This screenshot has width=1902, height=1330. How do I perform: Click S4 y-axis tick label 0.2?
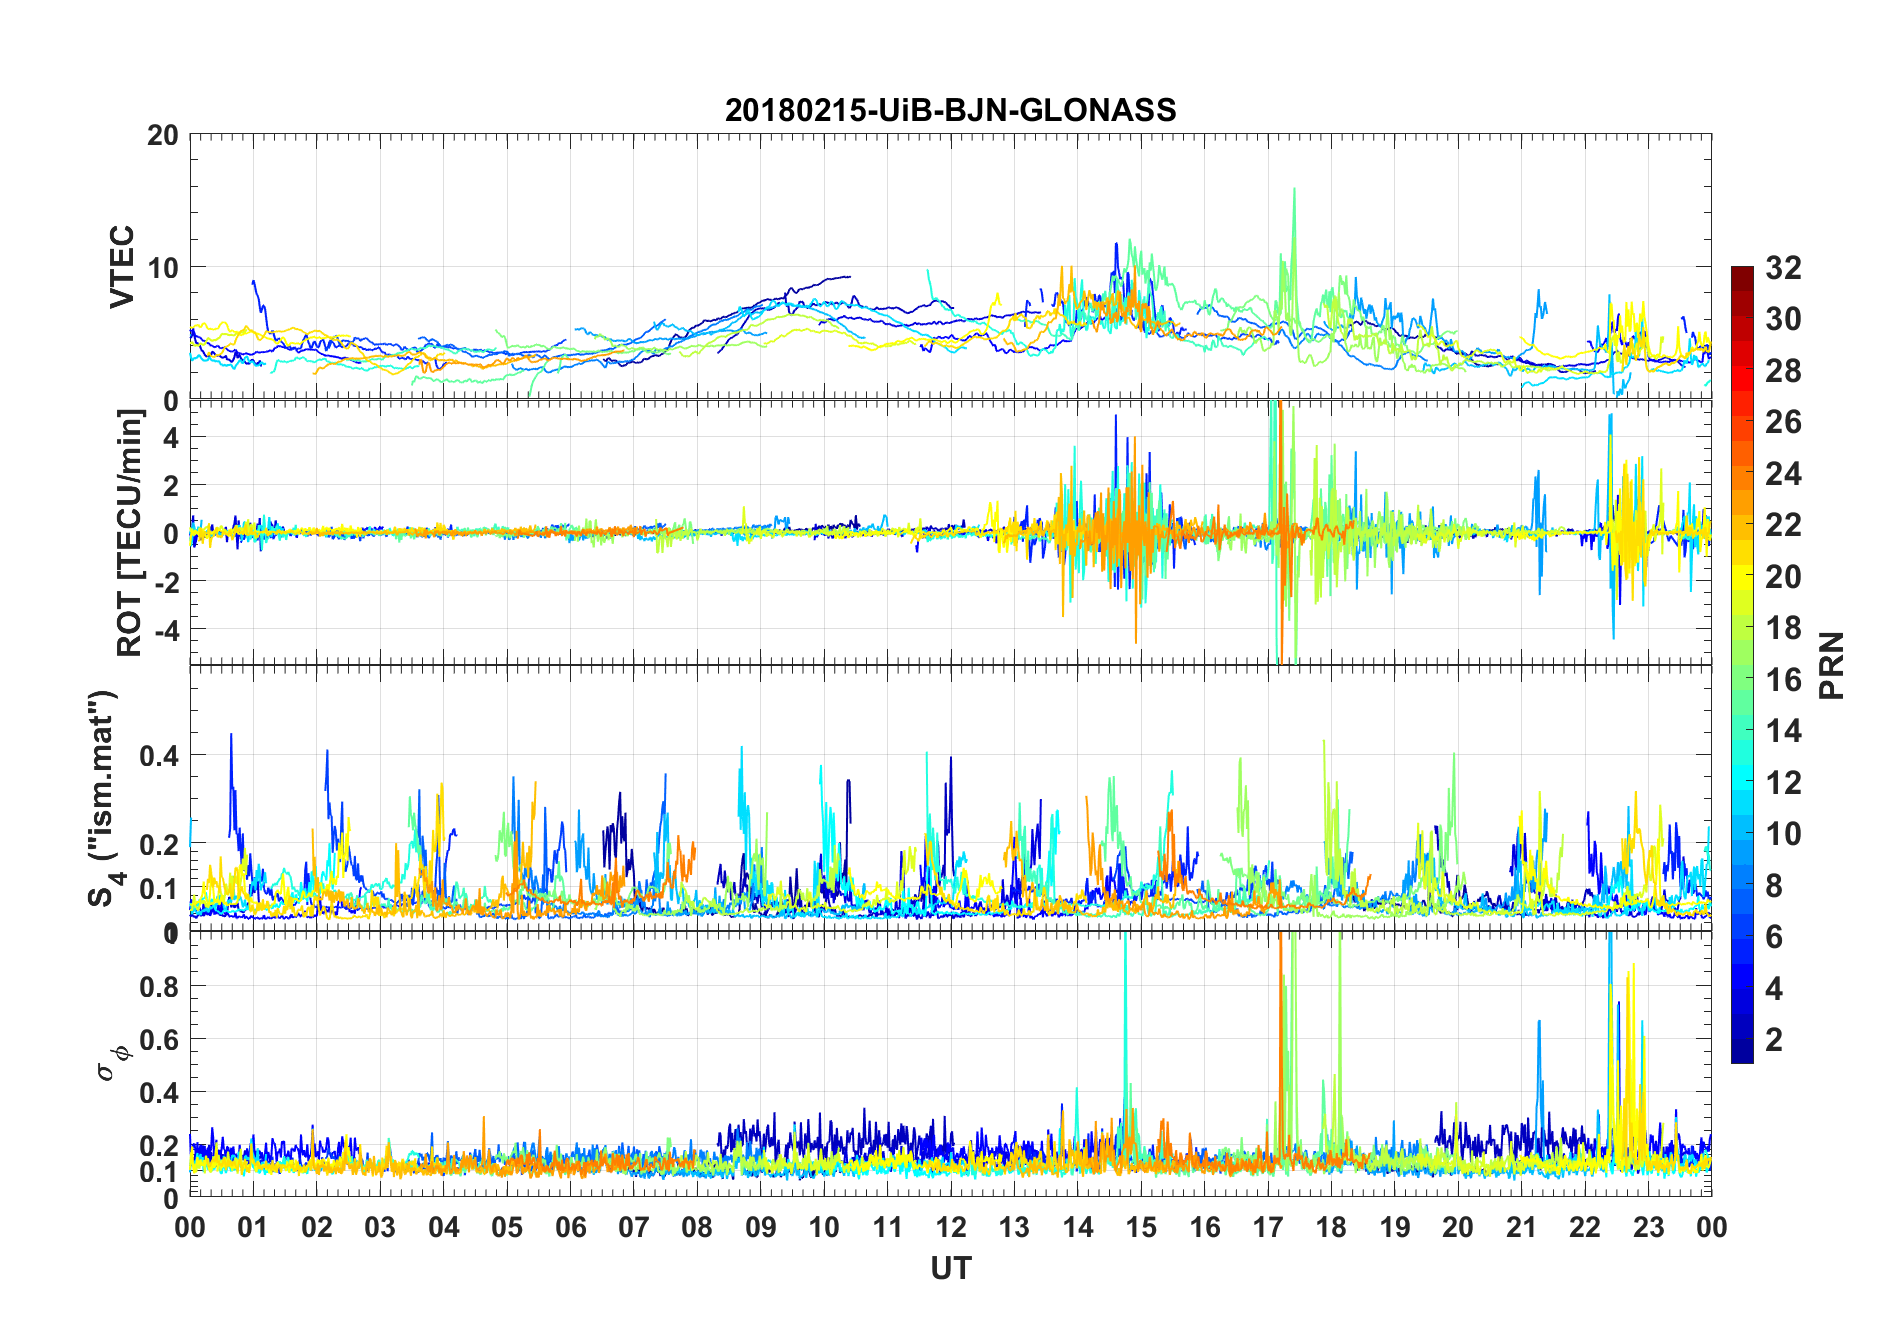coord(160,844)
